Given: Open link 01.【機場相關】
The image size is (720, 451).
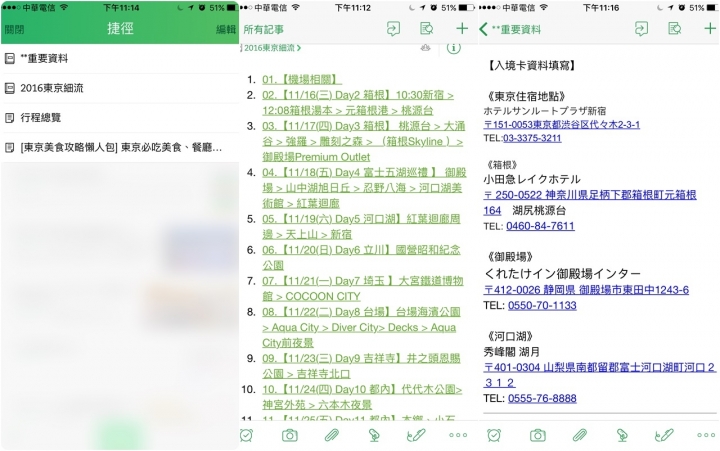Looking at the screenshot, I should [x=302, y=79].
